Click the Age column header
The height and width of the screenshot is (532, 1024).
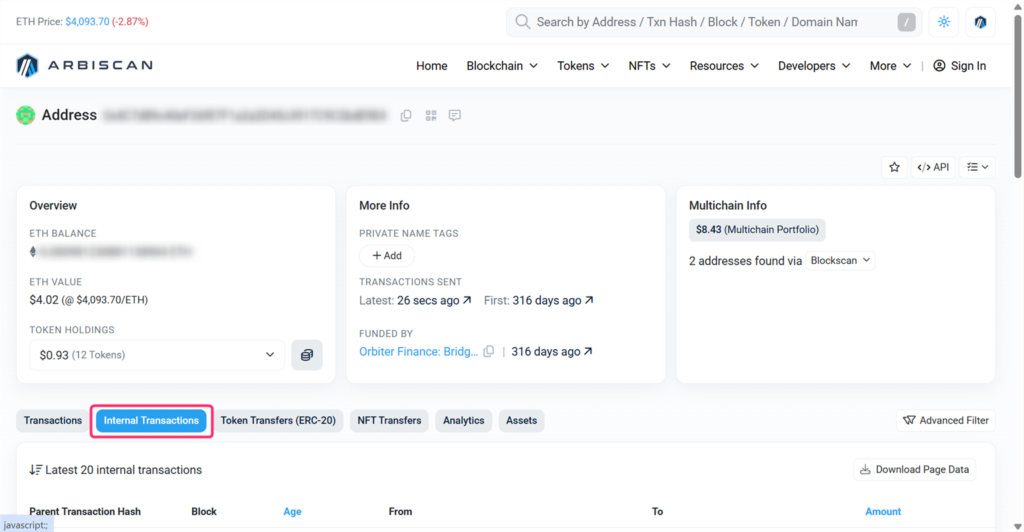(x=292, y=512)
